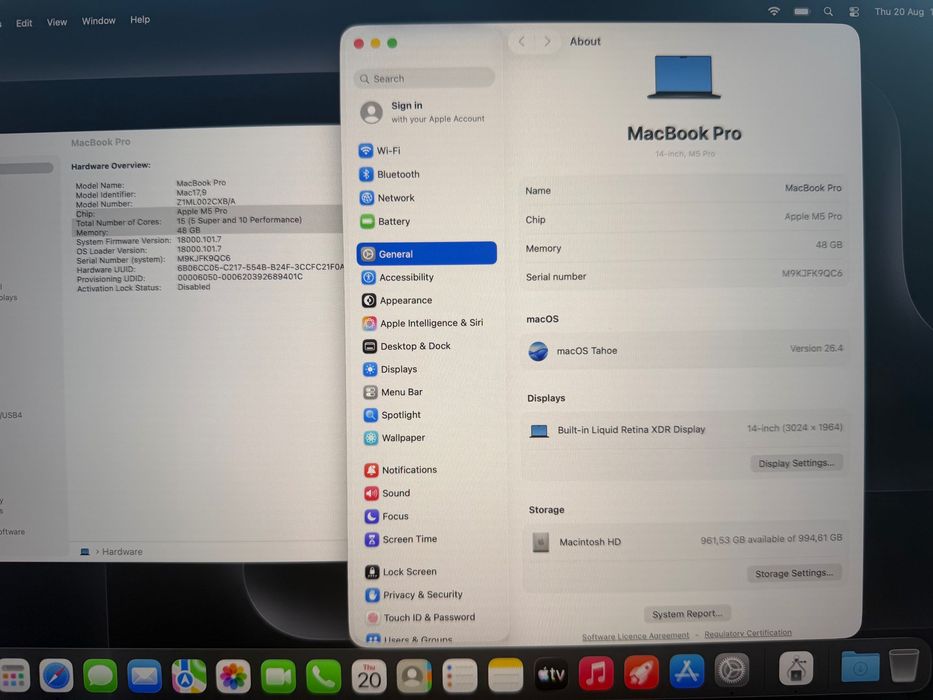Launch Music from the Dock

click(x=596, y=673)
